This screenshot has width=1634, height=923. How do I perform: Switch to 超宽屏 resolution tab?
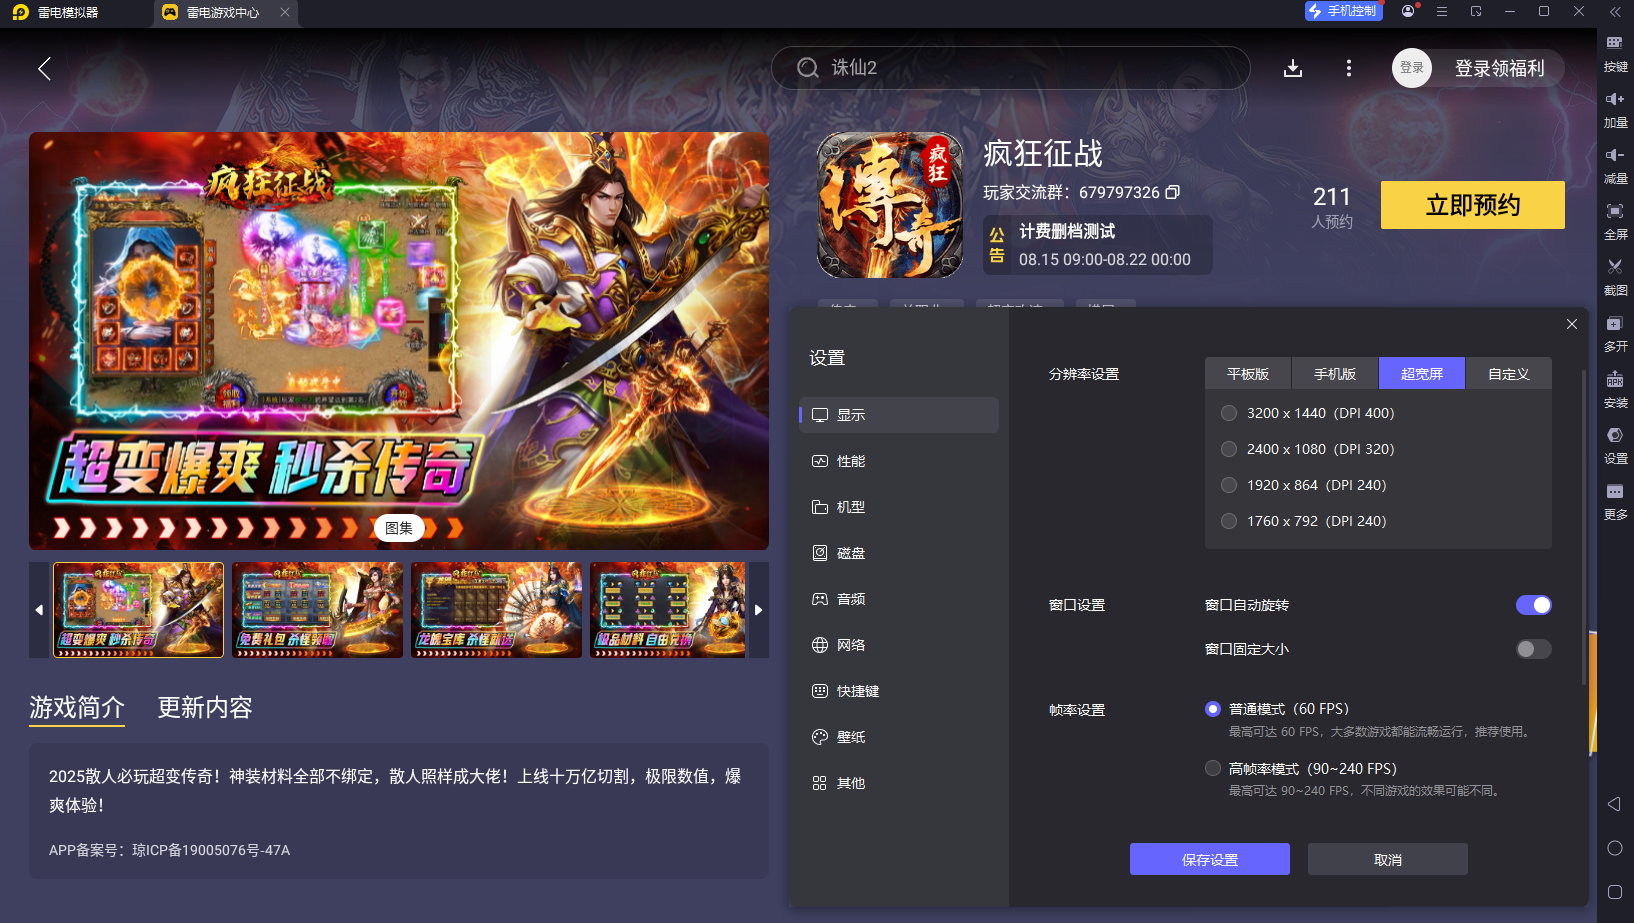[1422, 373]
